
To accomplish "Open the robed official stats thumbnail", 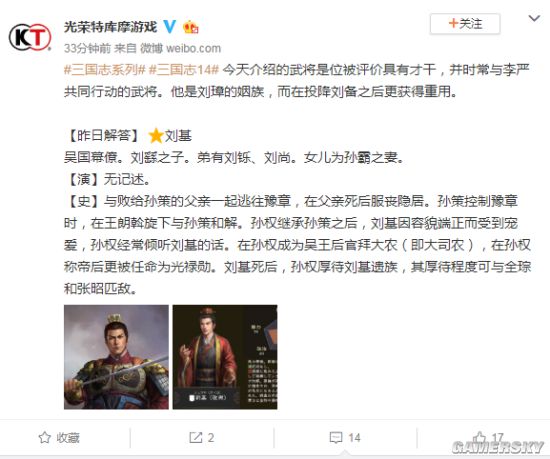I will click(x=225, y=357).
